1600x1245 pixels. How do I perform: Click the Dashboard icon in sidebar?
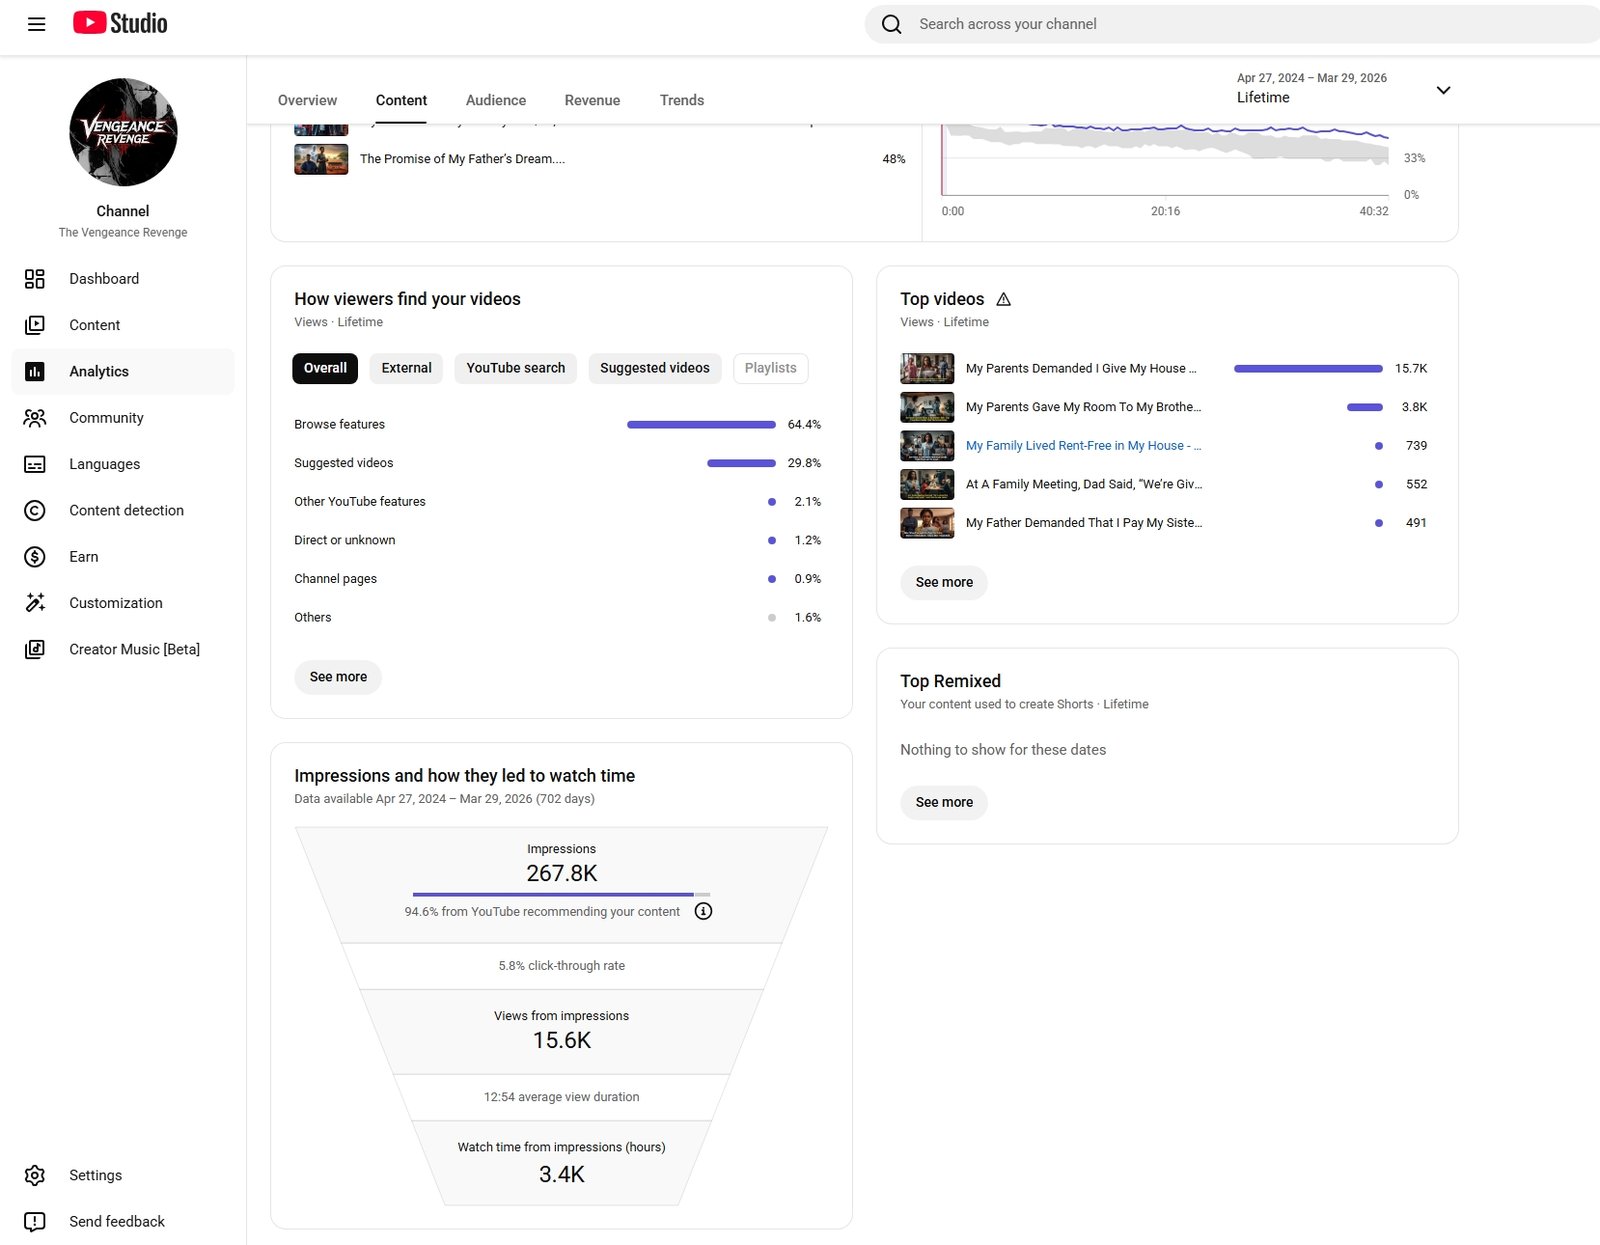pyautogui.click(x=35, y=279)
